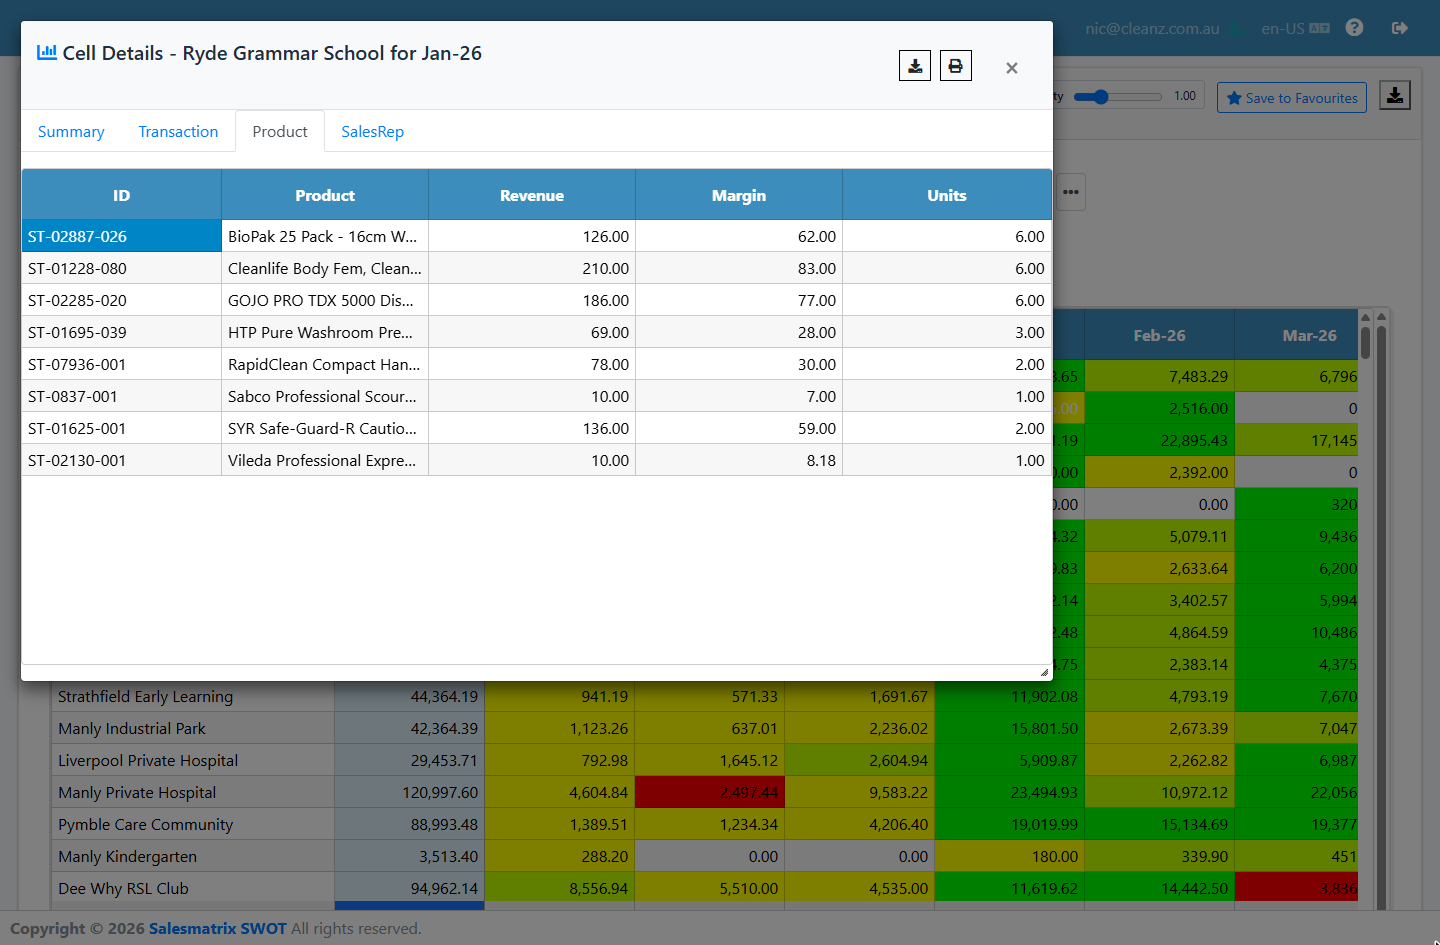
Task: Click the chart icon beside Cell Details title
Action: point(47,52)
